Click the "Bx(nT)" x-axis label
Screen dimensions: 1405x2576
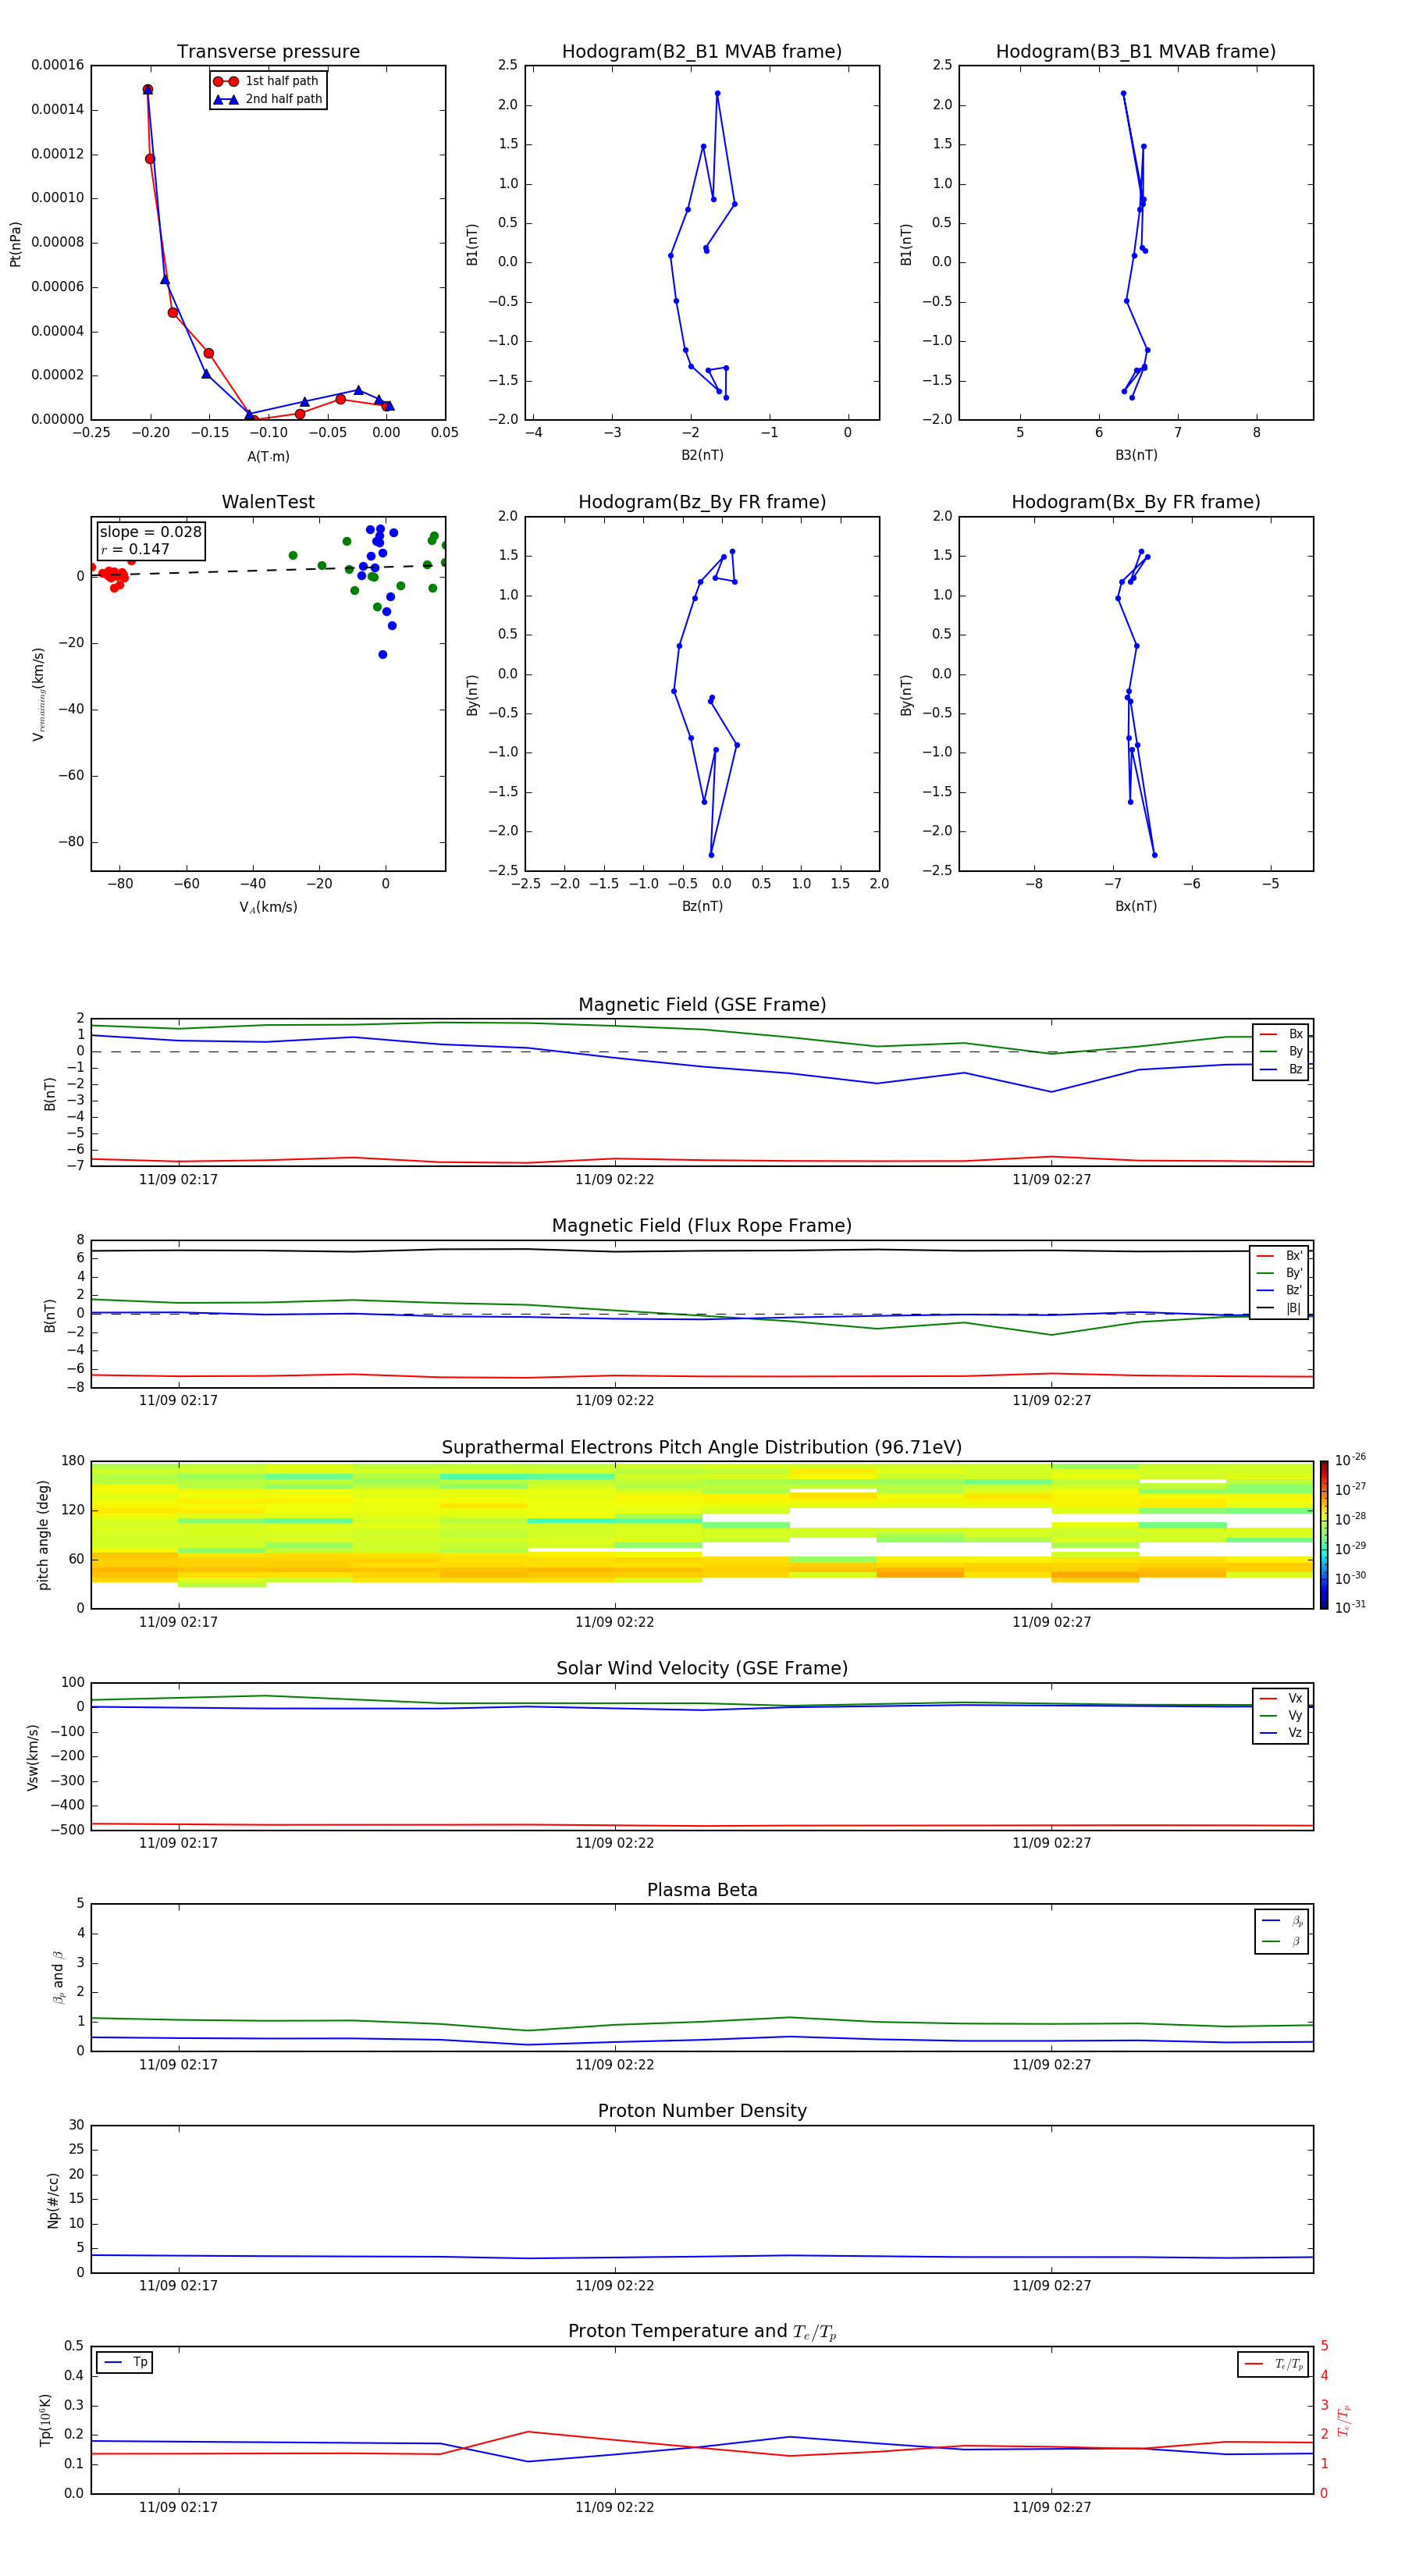(1136, 906)
